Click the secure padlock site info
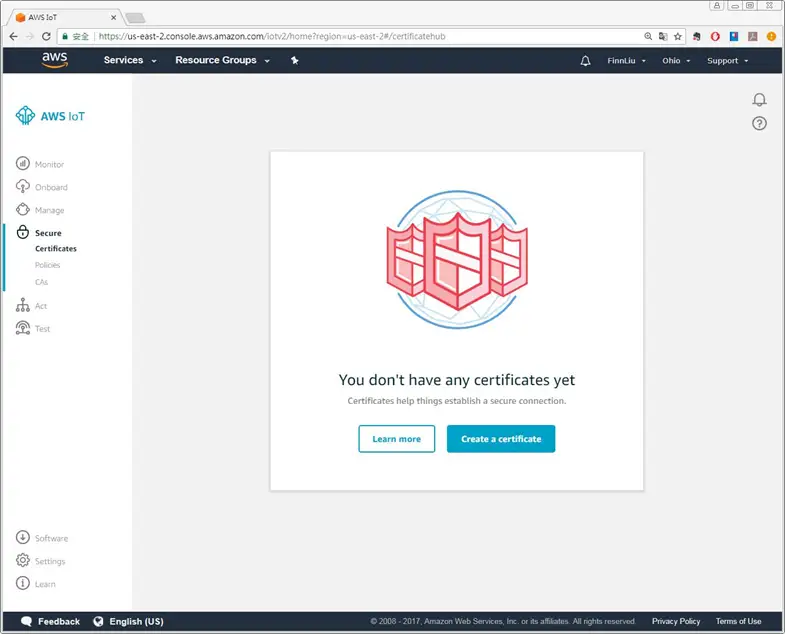785x634 pixels. click(65, 36)
